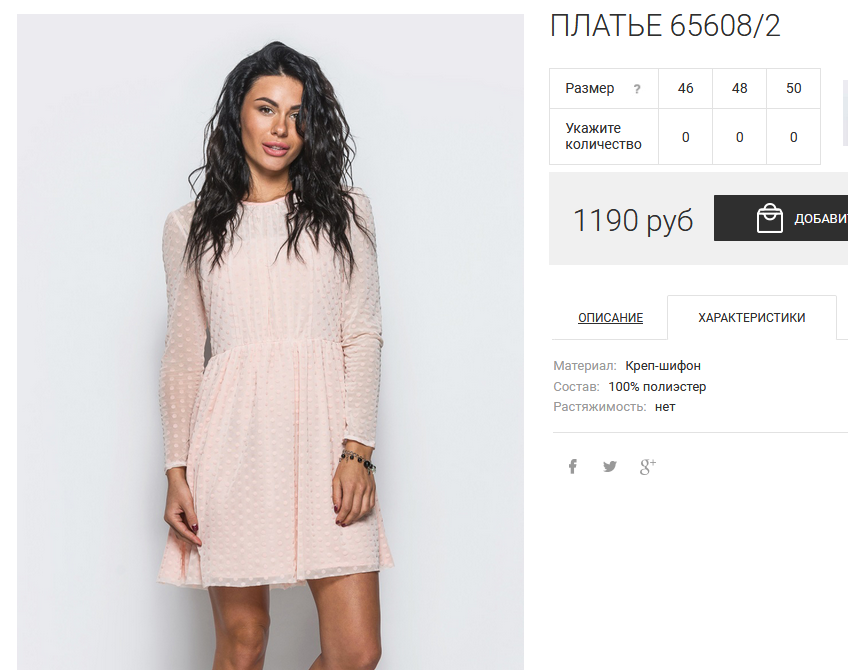
Task: Open size help question mark
Action: coord(637,89)
